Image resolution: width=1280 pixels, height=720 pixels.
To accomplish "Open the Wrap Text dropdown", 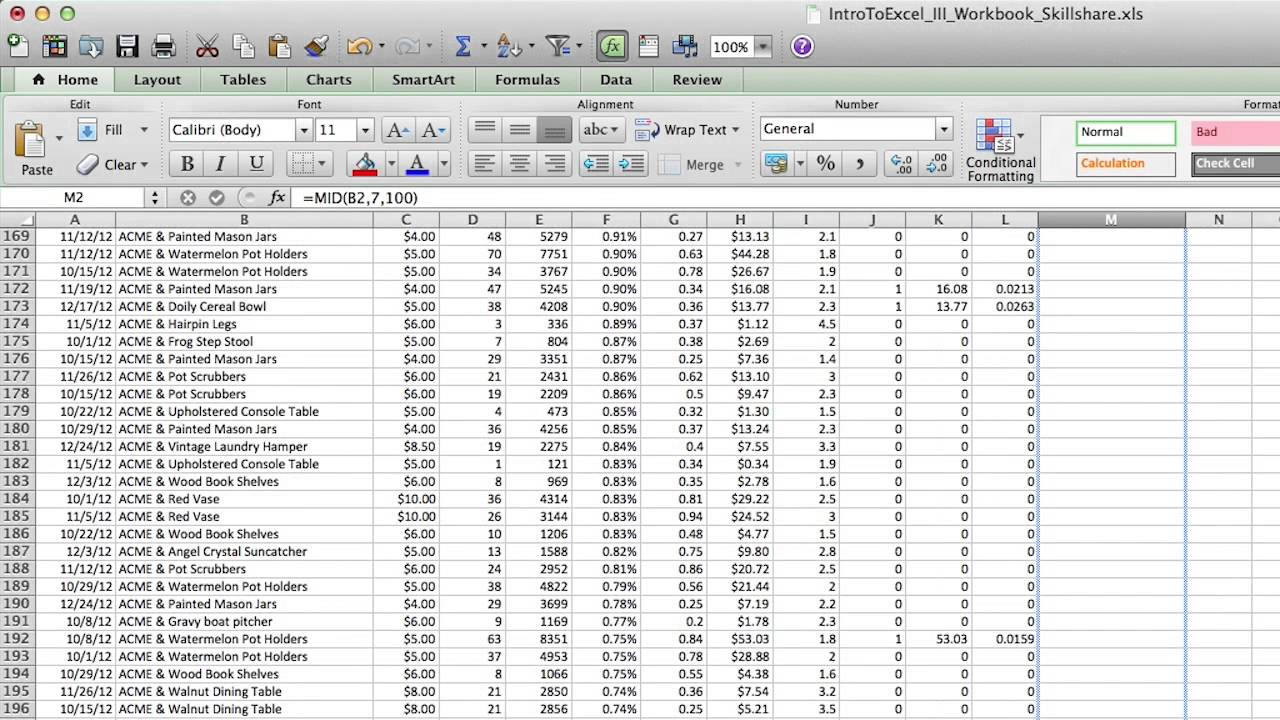I will pyautogui.click(x=734, y=129).
